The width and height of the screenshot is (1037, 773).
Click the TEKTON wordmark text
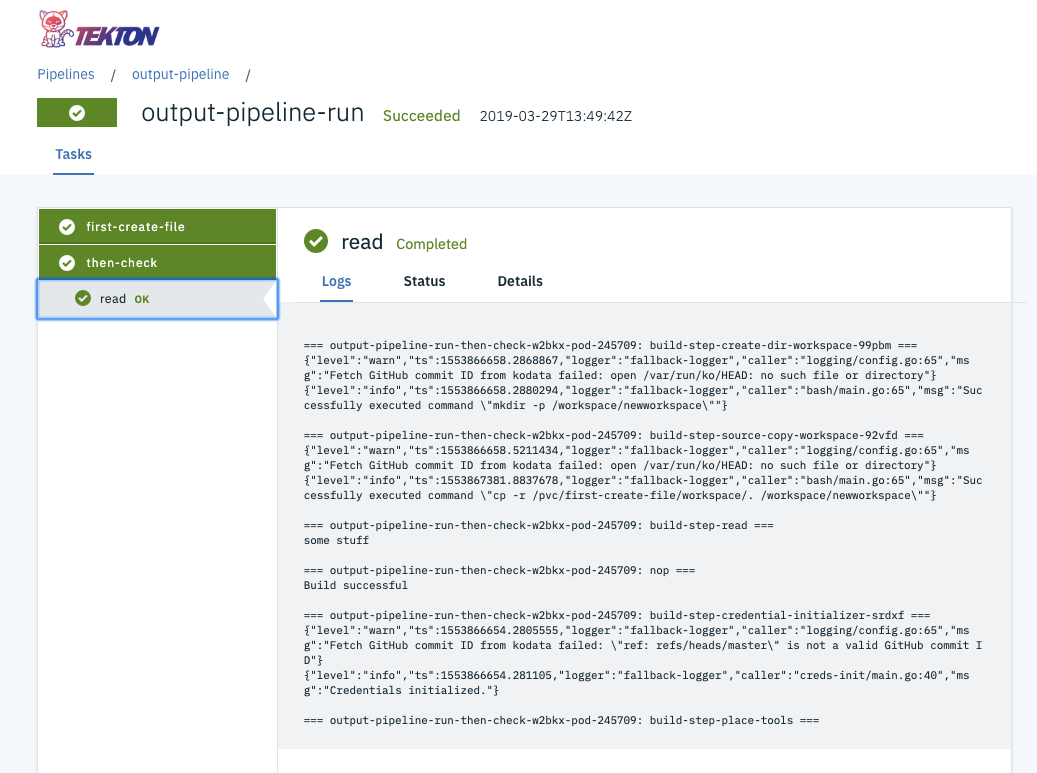117,36
